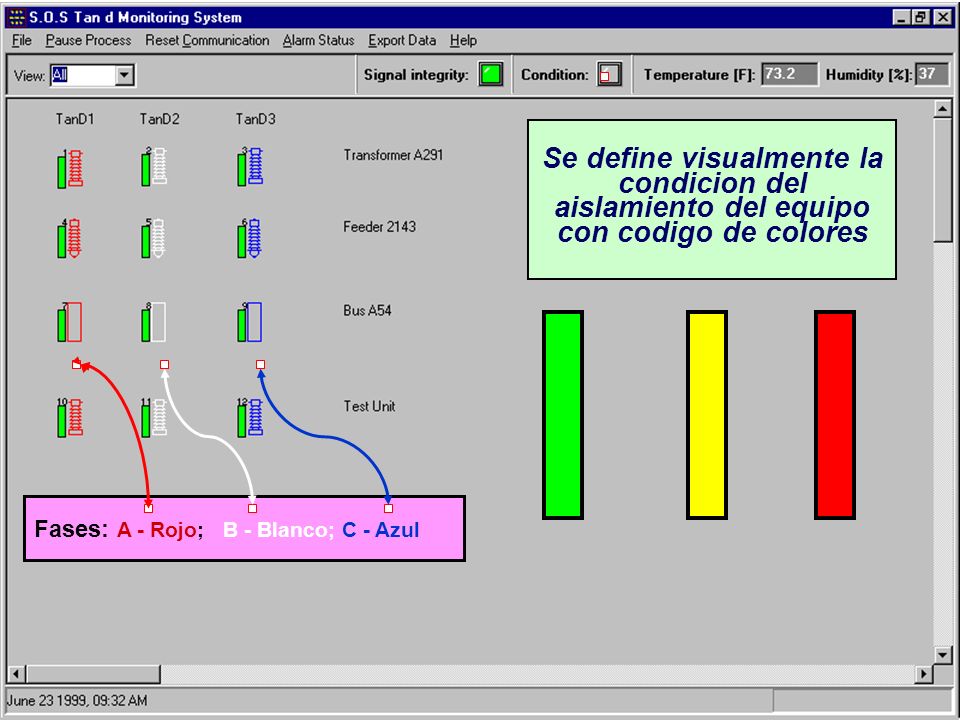Click the TanD2 column header
This screenshot has height=720, width=960.
coord(159,119)
